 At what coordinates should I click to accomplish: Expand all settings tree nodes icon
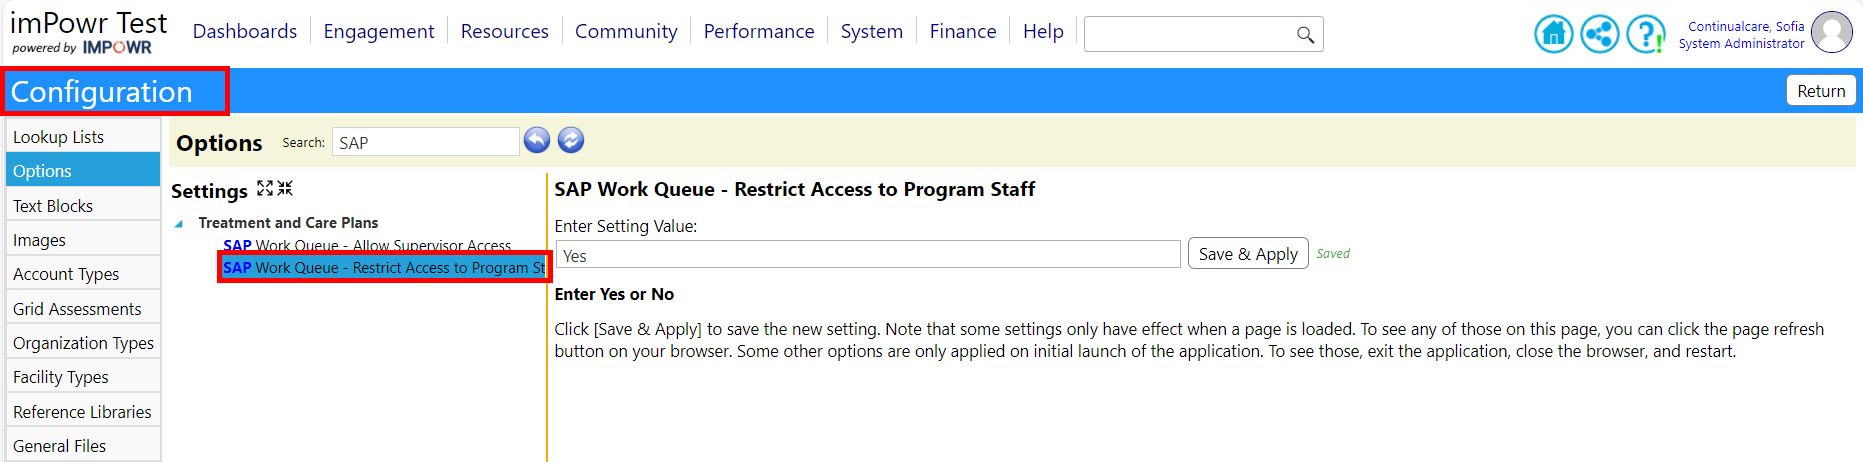pos(265,188)
